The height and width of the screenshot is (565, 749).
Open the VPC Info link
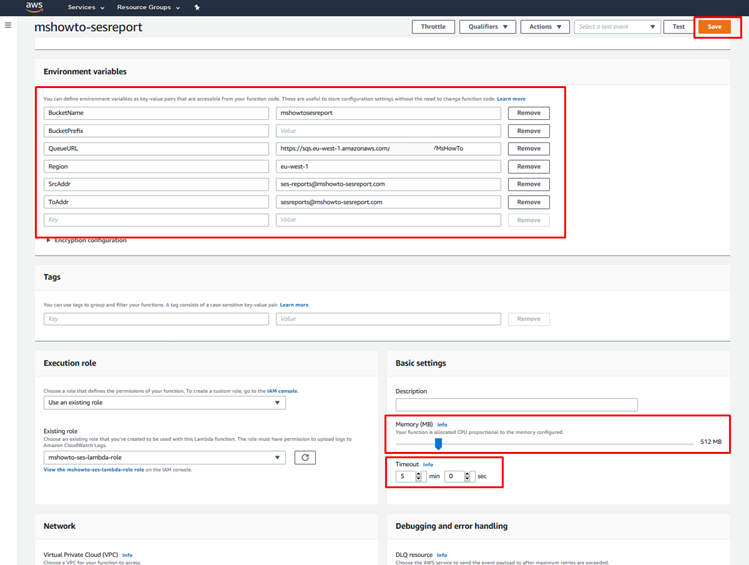point(127,555)
